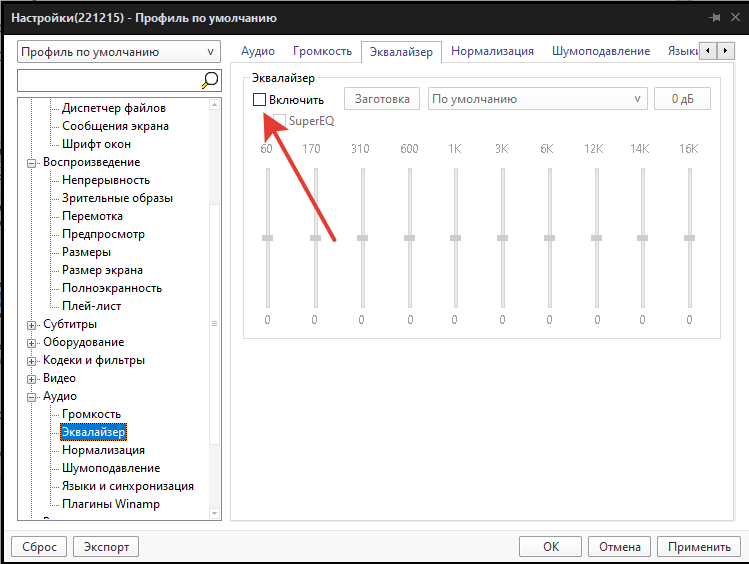
Task: Enable the equalizer 'Включить' checkbox
Action: coord(260,99)
